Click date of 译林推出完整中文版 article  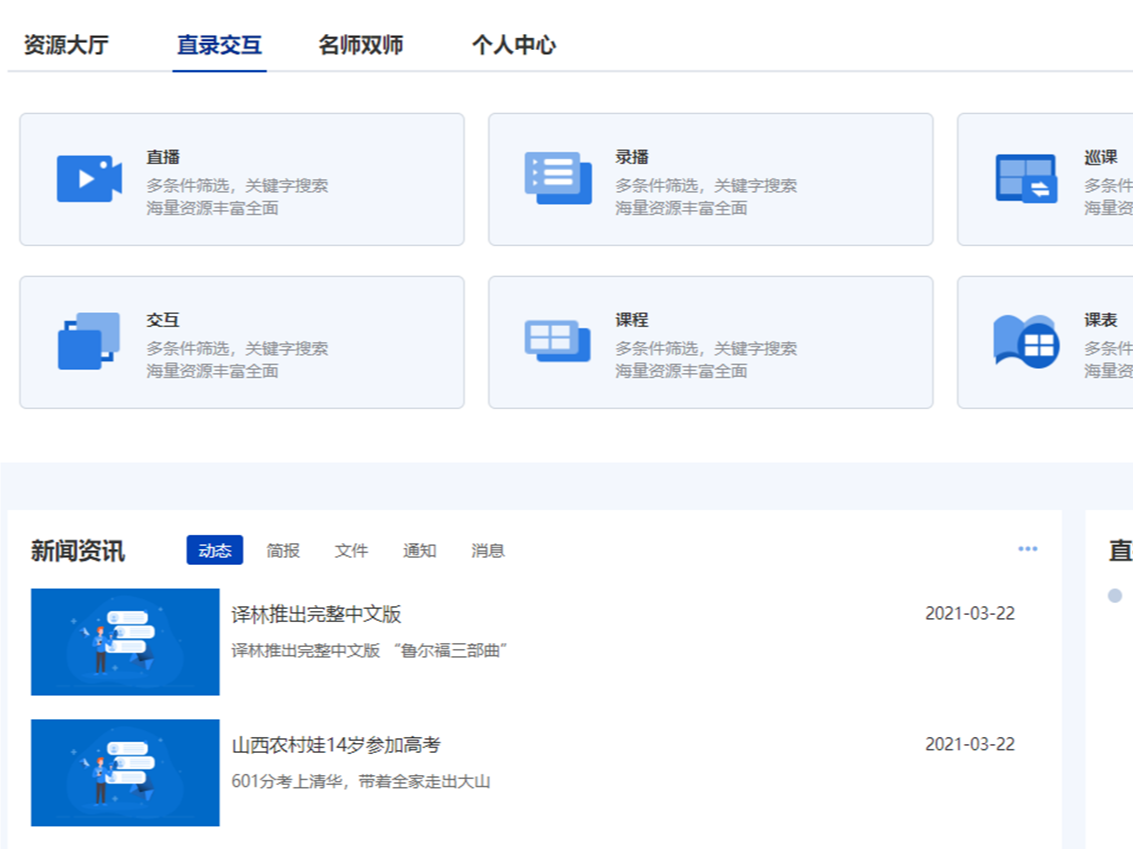point(970,613)
